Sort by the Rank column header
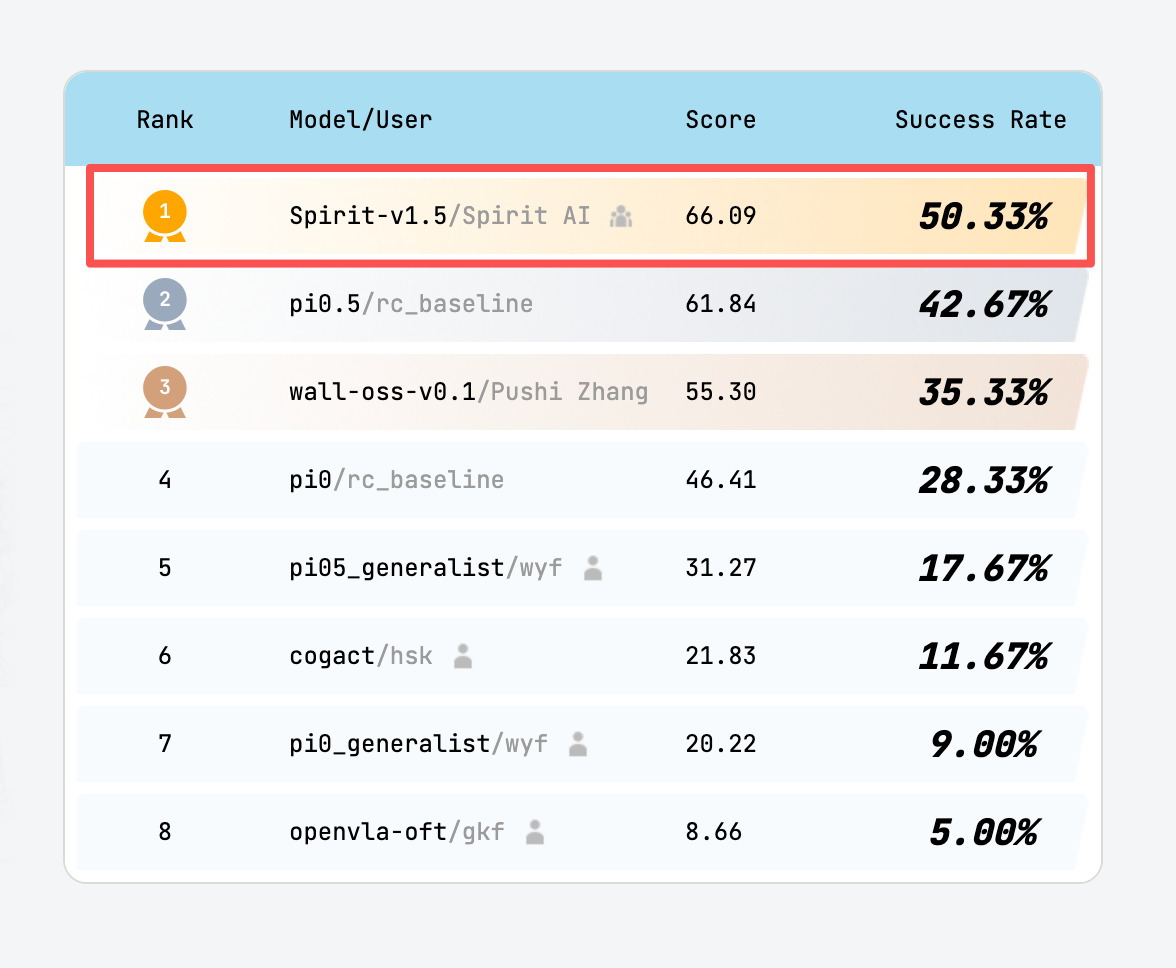 (x=165, y=120)
